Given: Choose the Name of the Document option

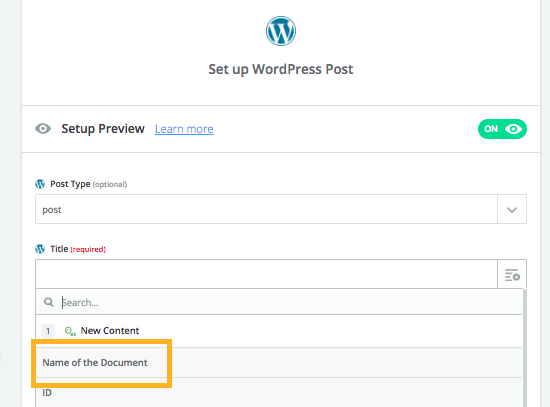Looking at the screenshot, I should pyautogui.click(x=279, y=363).
